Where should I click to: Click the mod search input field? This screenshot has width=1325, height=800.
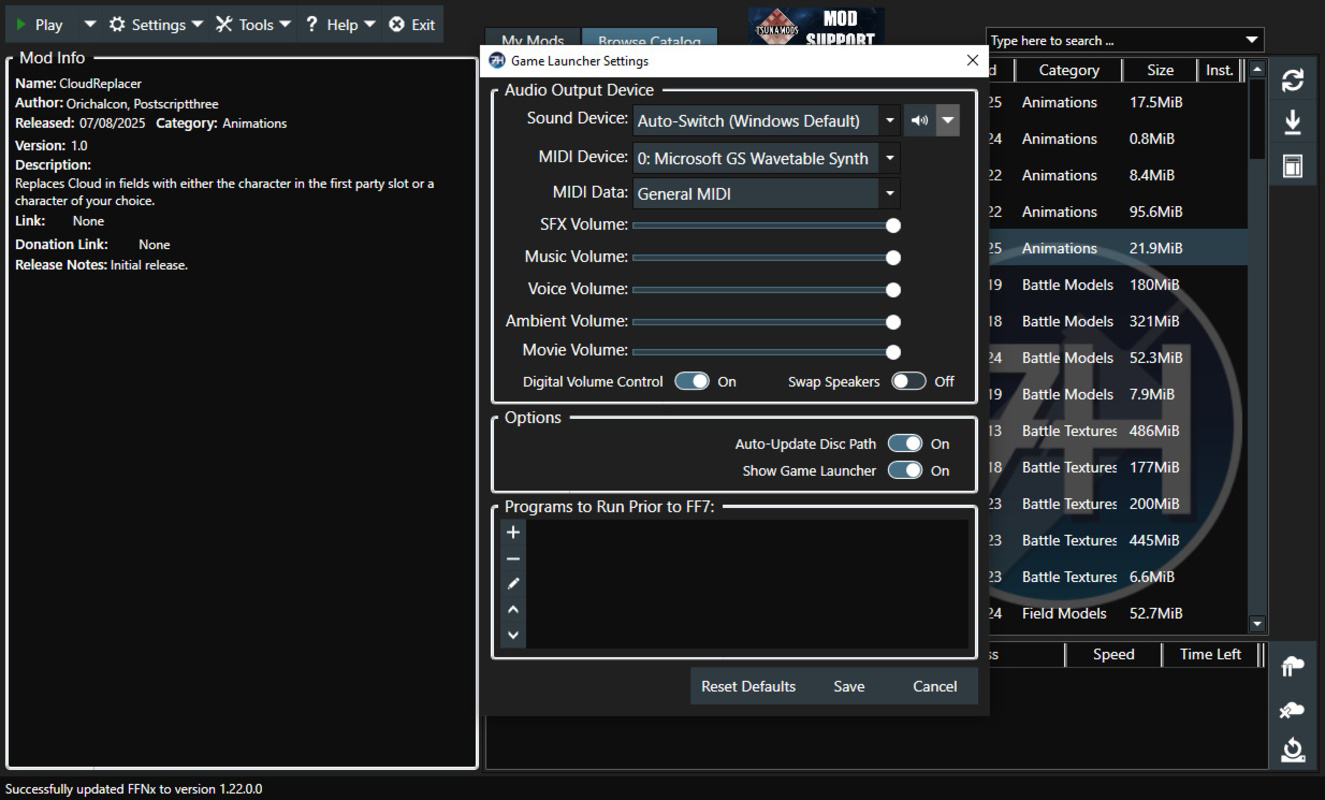pyautogui.click(x=1113, y=40)
